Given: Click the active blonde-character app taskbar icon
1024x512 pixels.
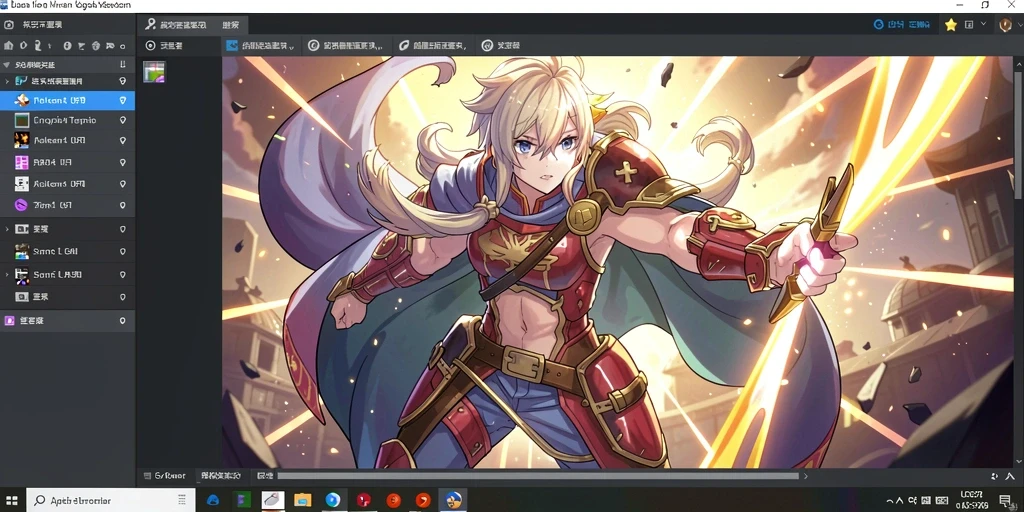Looking at the screenshot, I should [x=453, y=500].
